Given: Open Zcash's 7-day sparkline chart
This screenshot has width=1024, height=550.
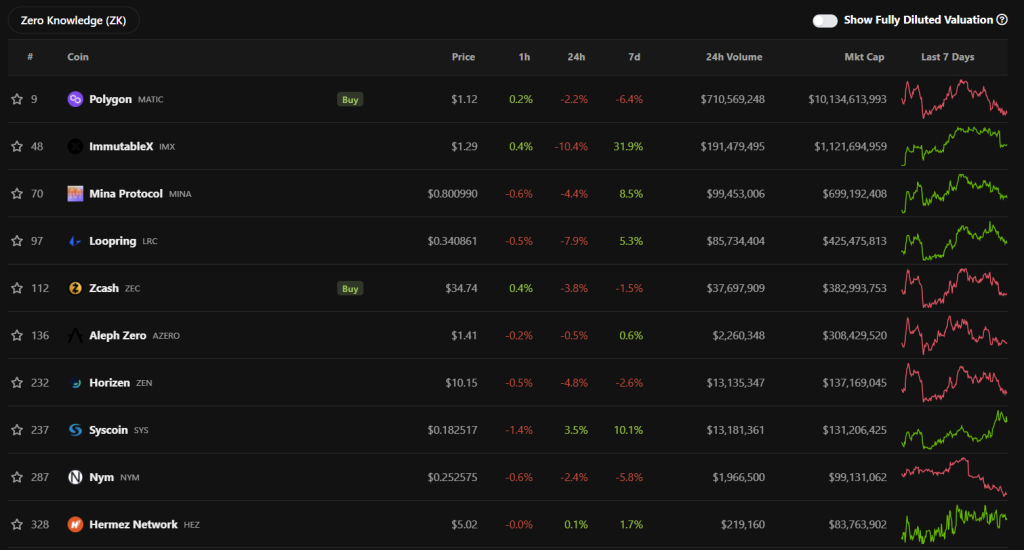Looking at the screenshot, I should pyautogui.click(x=954, y=288).
